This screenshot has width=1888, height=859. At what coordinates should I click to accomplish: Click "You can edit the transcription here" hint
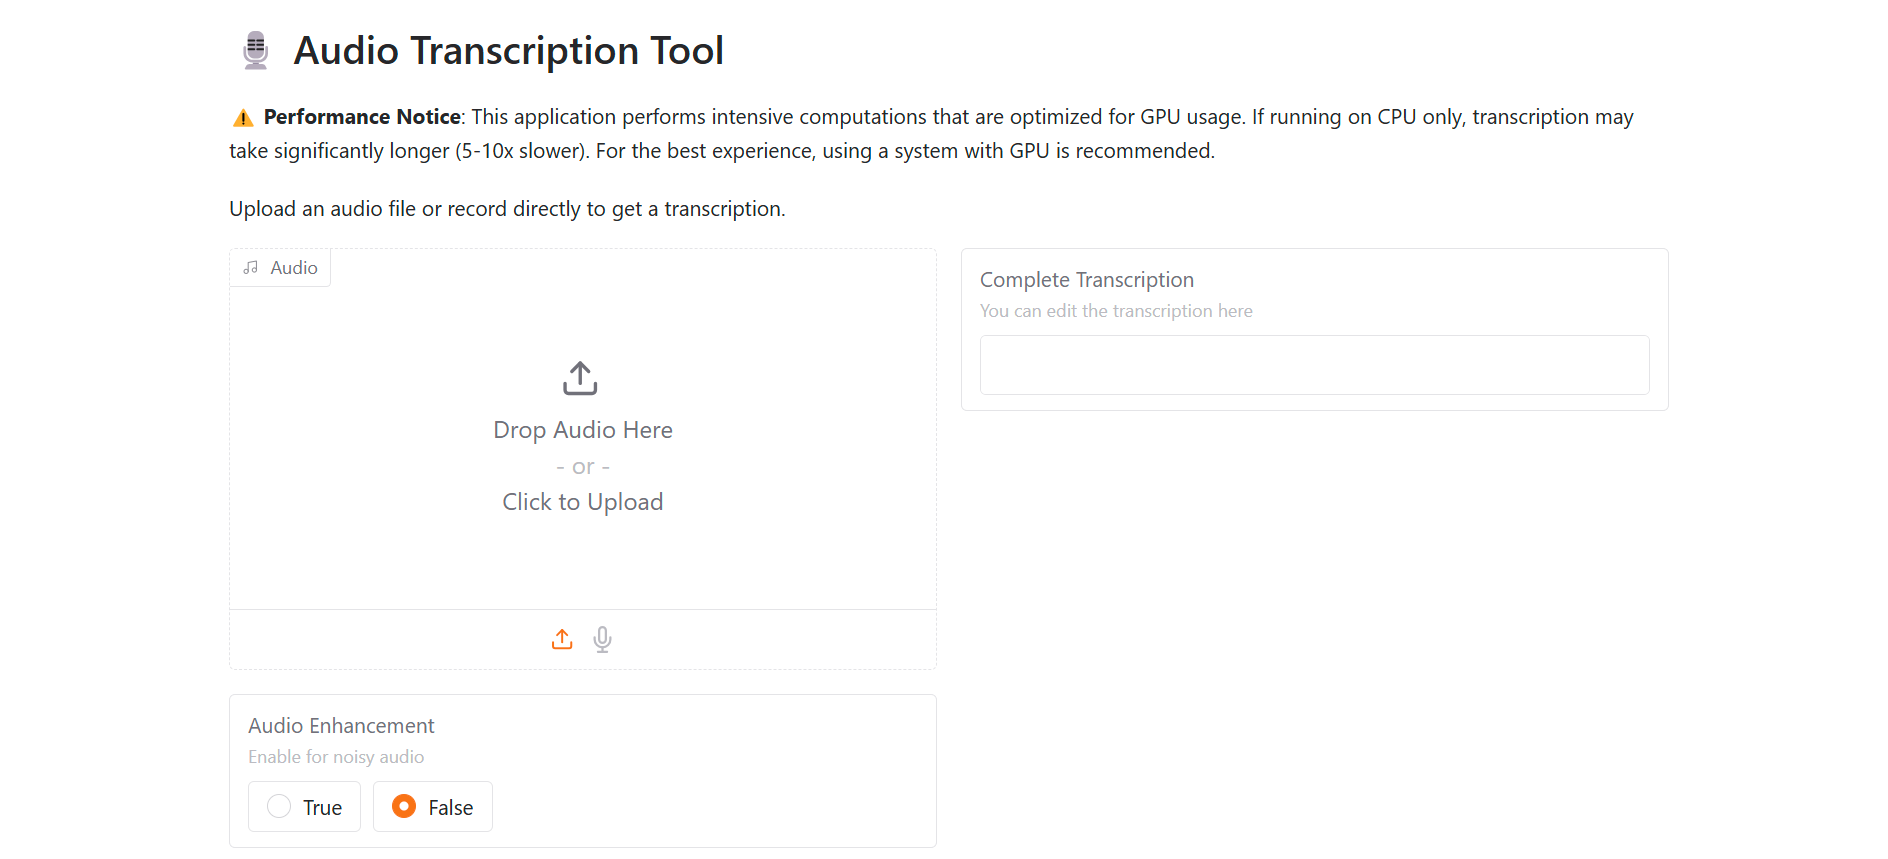(x=1116, y=311)
